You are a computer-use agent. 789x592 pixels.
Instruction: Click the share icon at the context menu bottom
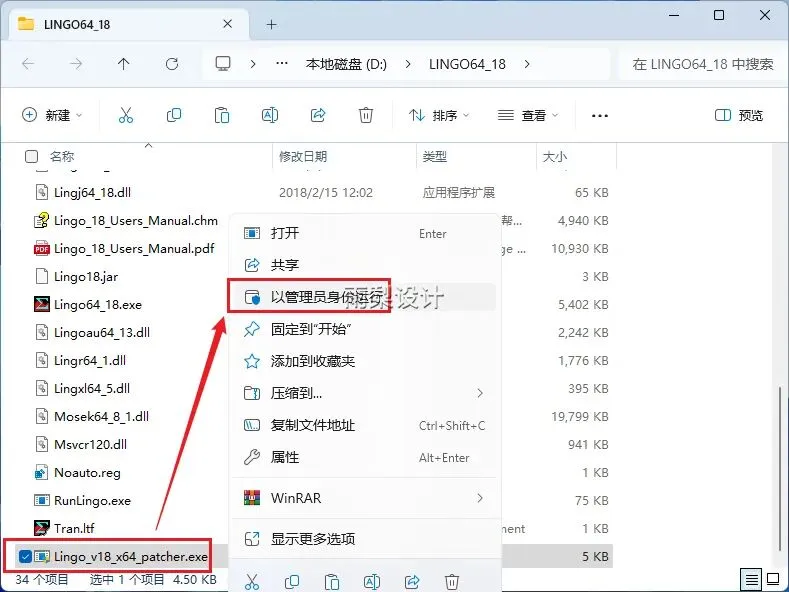[412, 581]
